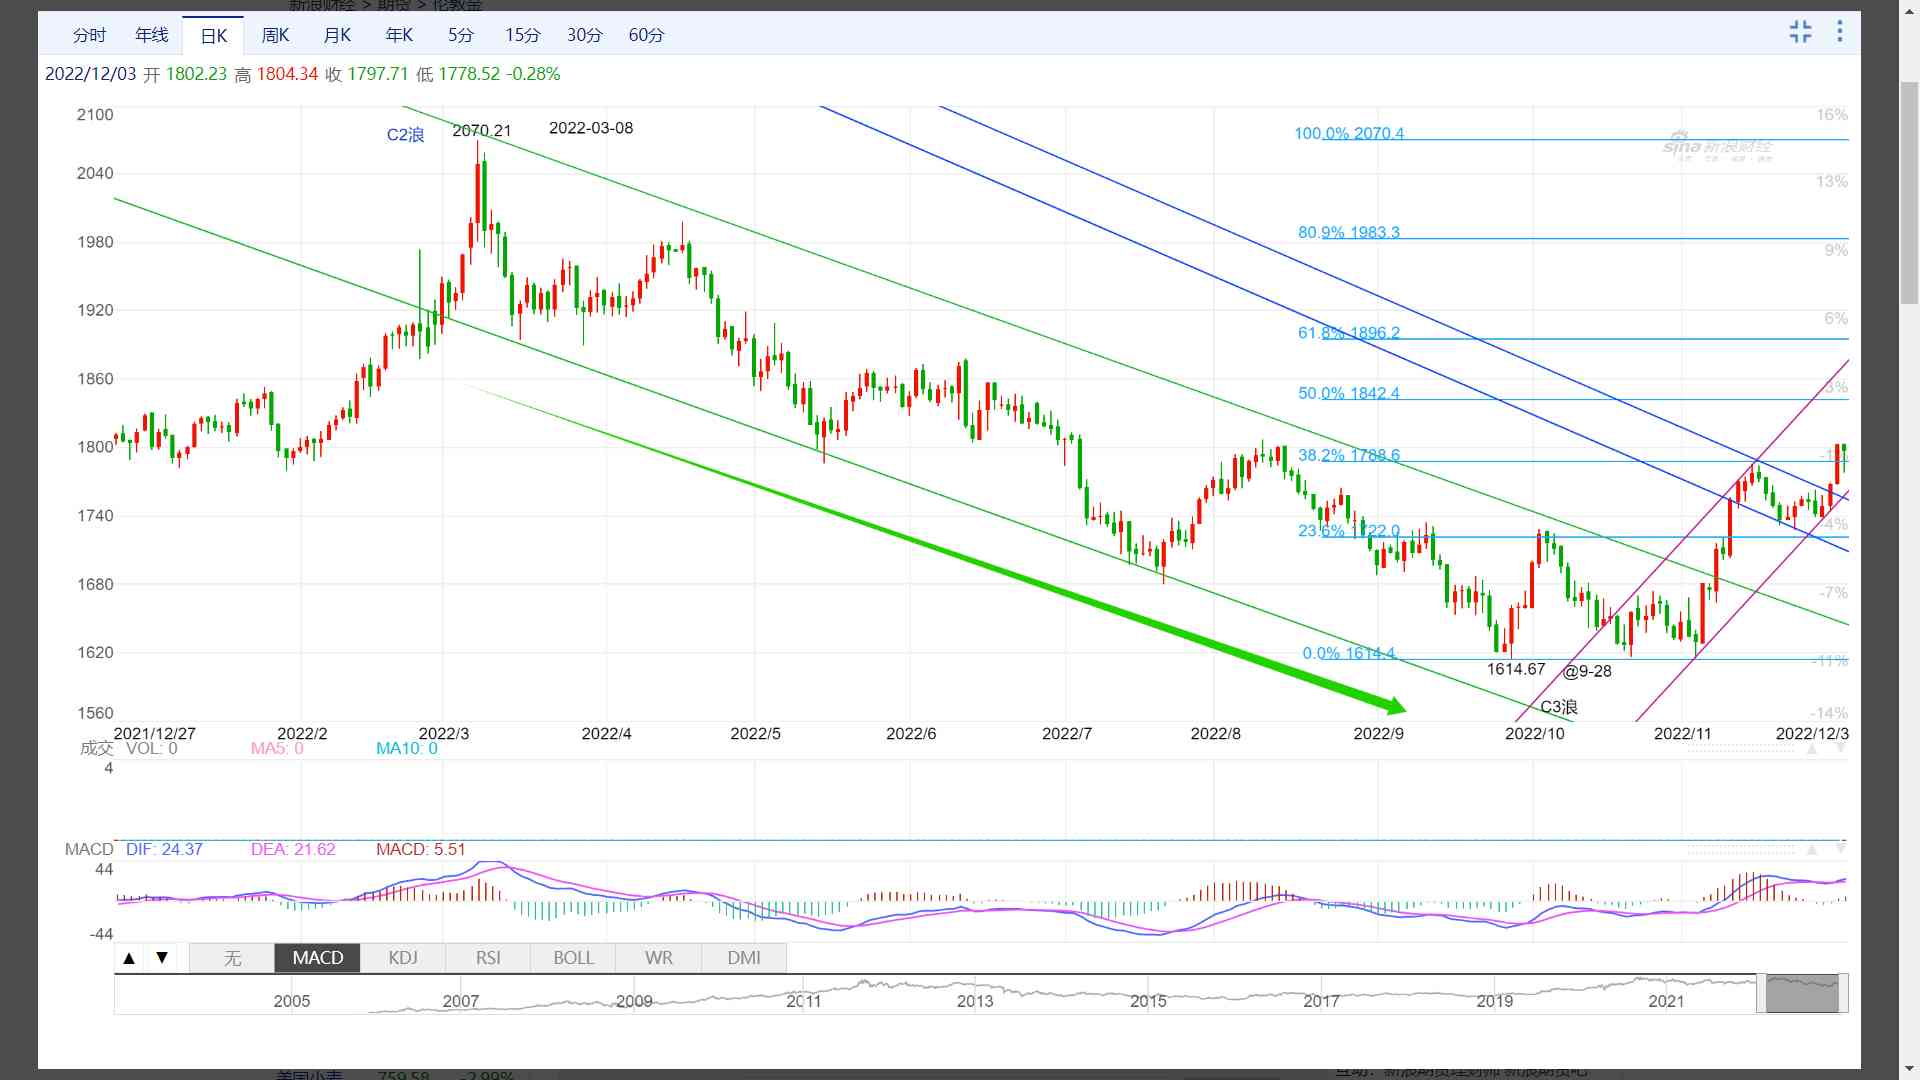Collapse MACD panel with faded down arrow
The image size is (1920, 1080).
pyautogui.click(x=1841, y=850)
